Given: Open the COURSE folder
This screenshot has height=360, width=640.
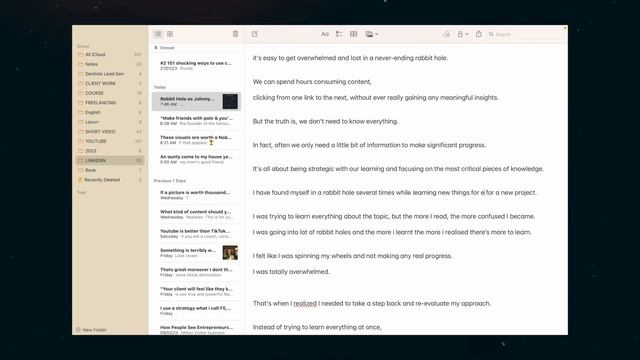Looking at the screenshot, I should [x=110, y=93].
